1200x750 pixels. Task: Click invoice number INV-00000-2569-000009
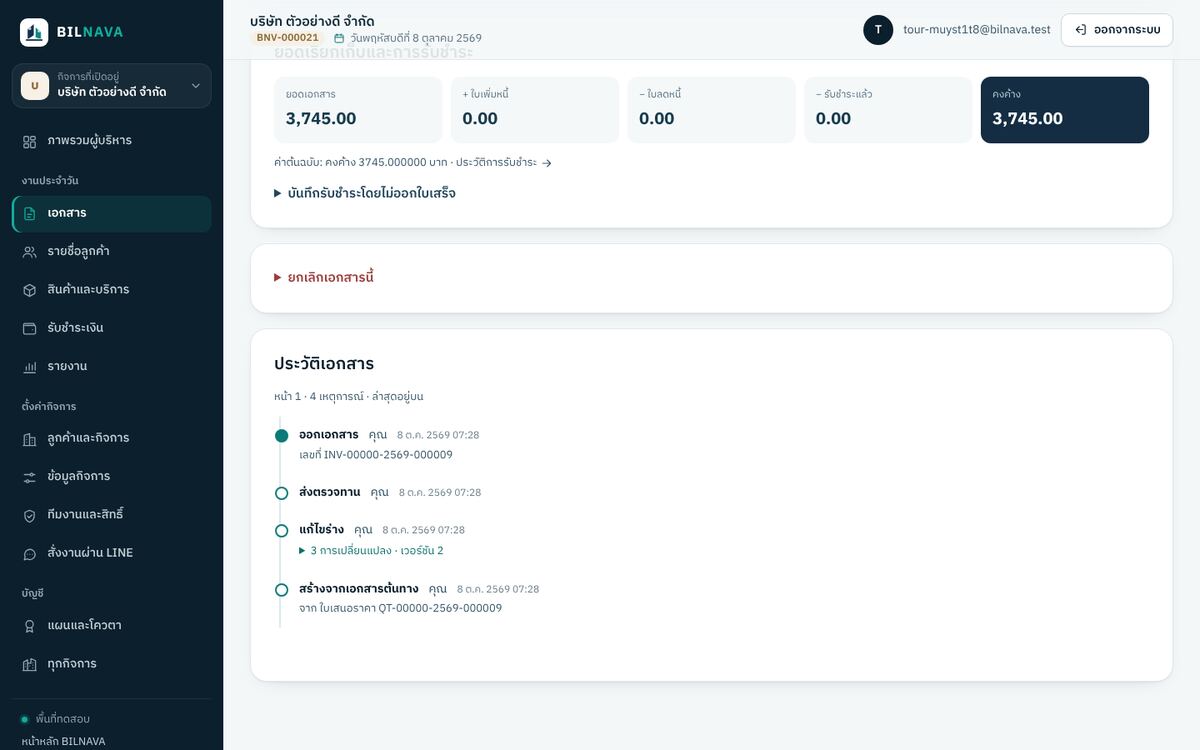(x=388, y=455)
